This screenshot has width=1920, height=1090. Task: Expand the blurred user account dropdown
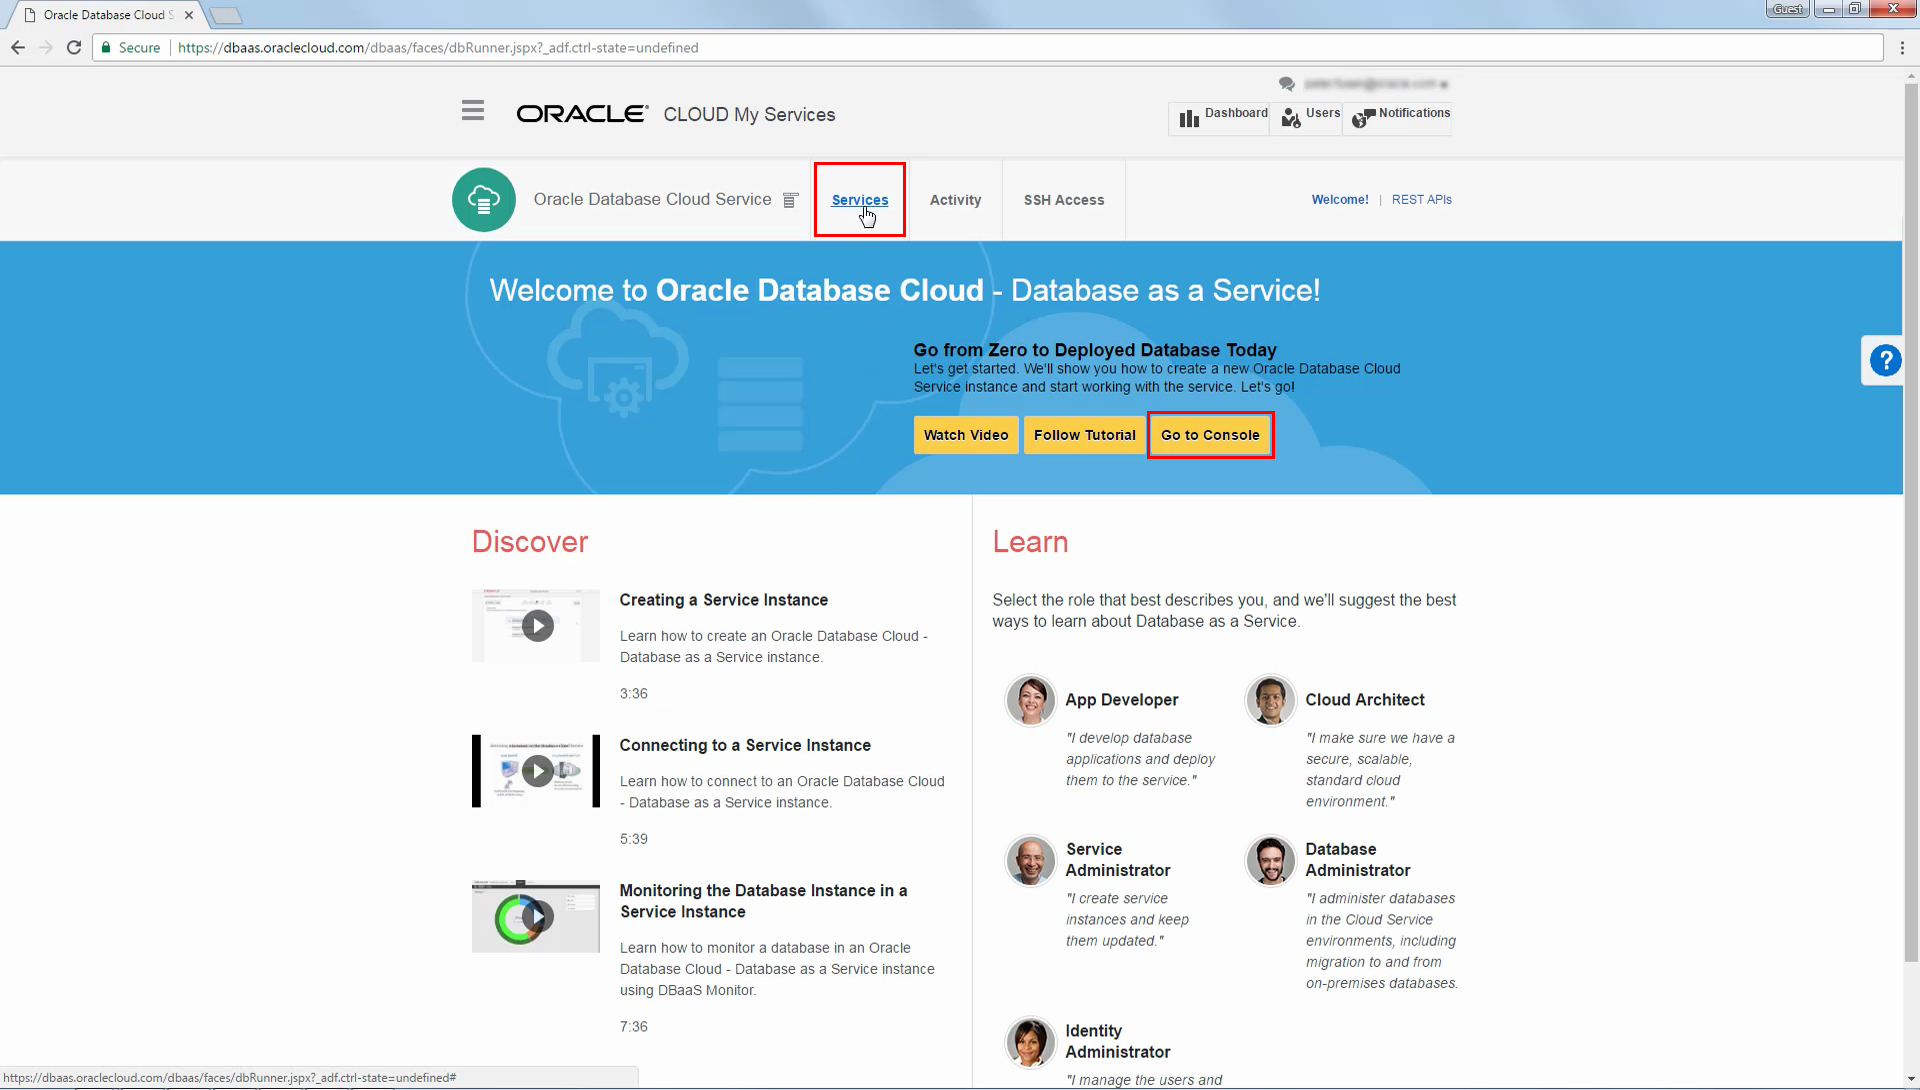[x=1376, y=84]
